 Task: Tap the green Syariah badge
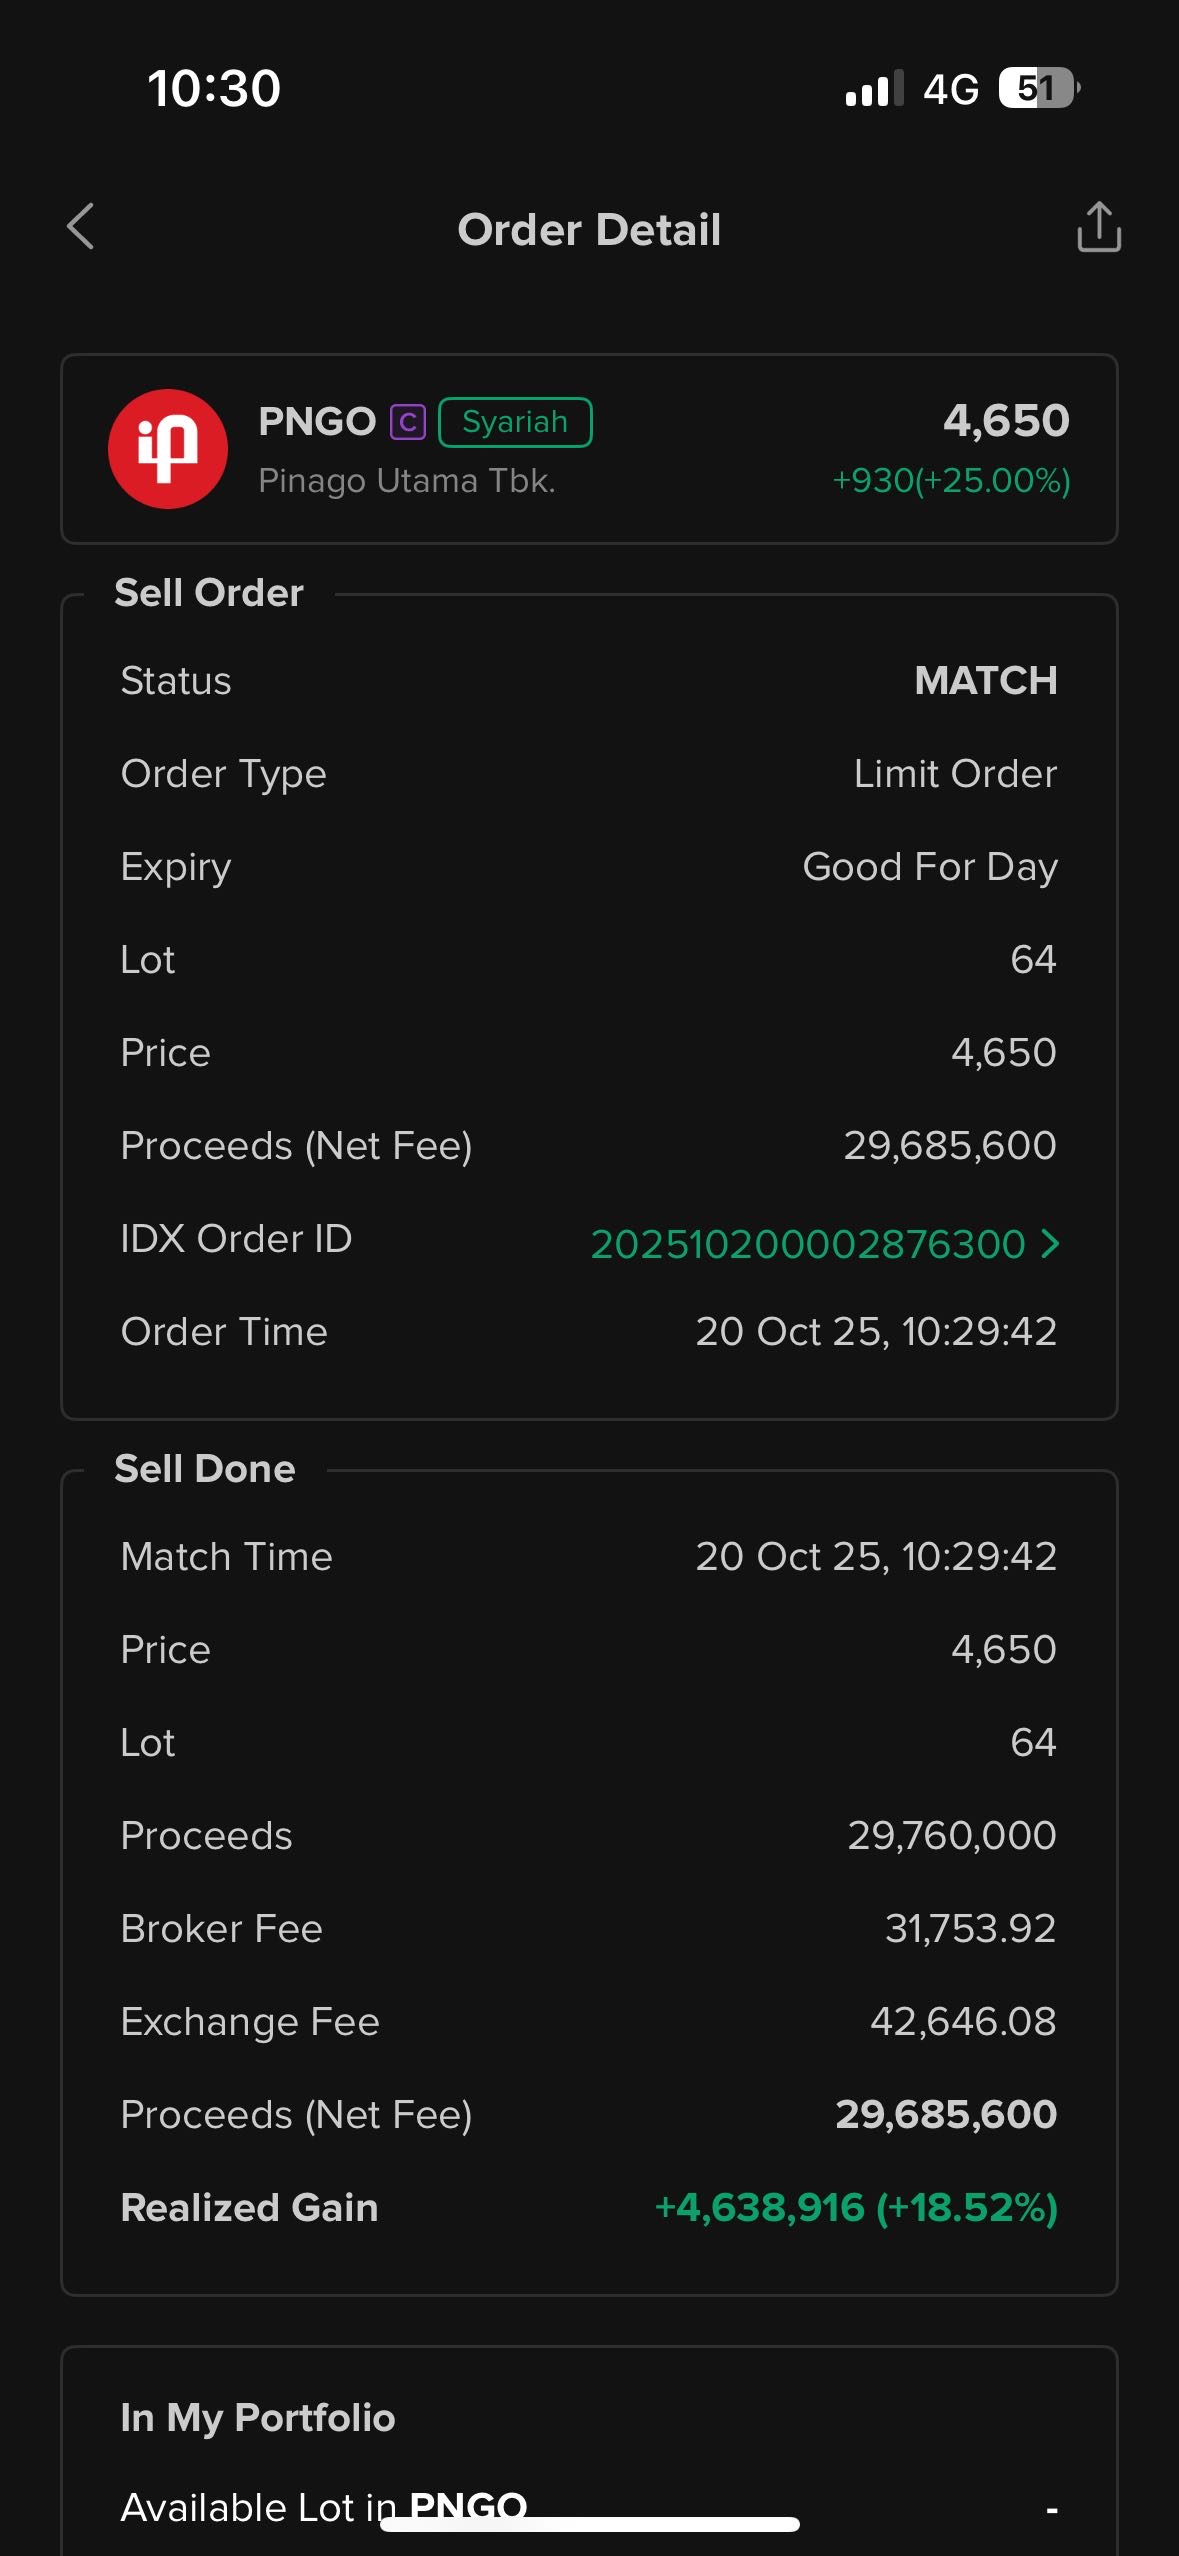click(515, 422)
